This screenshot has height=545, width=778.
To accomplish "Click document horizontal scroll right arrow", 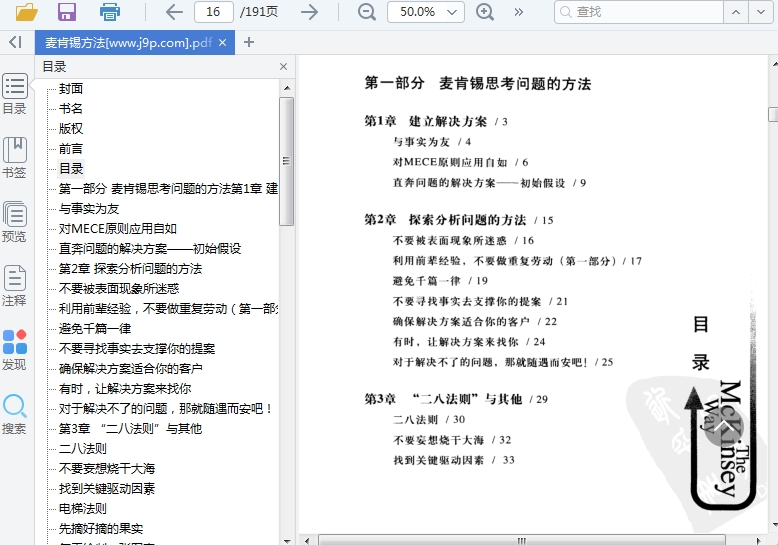I will pyautogui.click(x=759, y=541).
